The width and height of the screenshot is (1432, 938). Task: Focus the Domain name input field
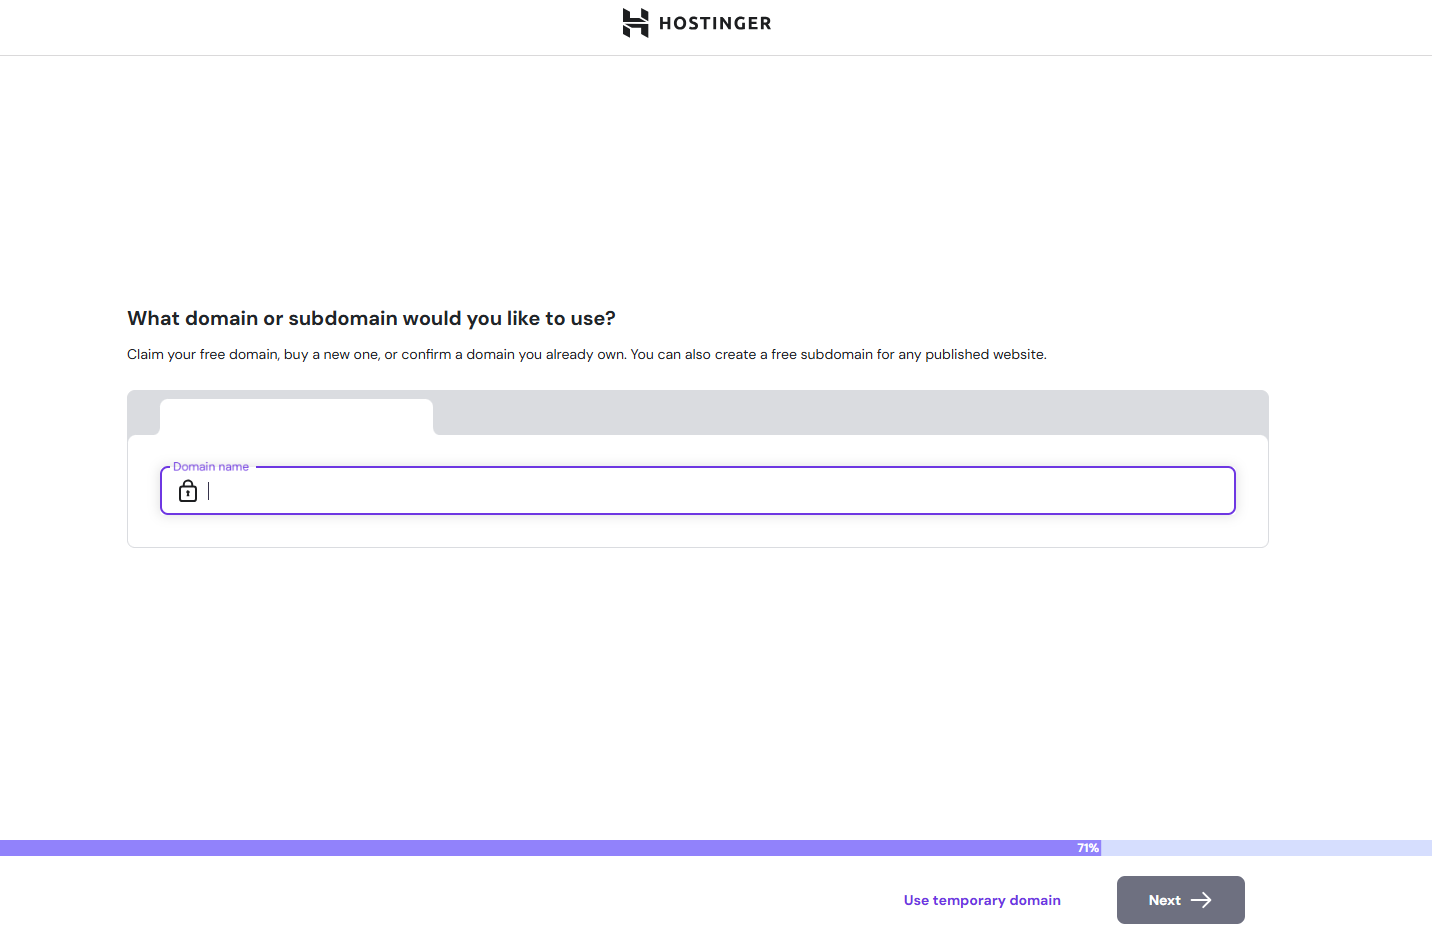coord(700,491)
